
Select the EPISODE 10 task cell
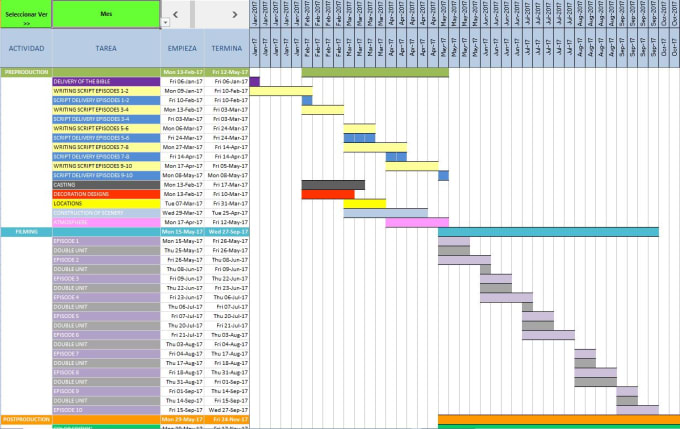click(x=106, y=410)
